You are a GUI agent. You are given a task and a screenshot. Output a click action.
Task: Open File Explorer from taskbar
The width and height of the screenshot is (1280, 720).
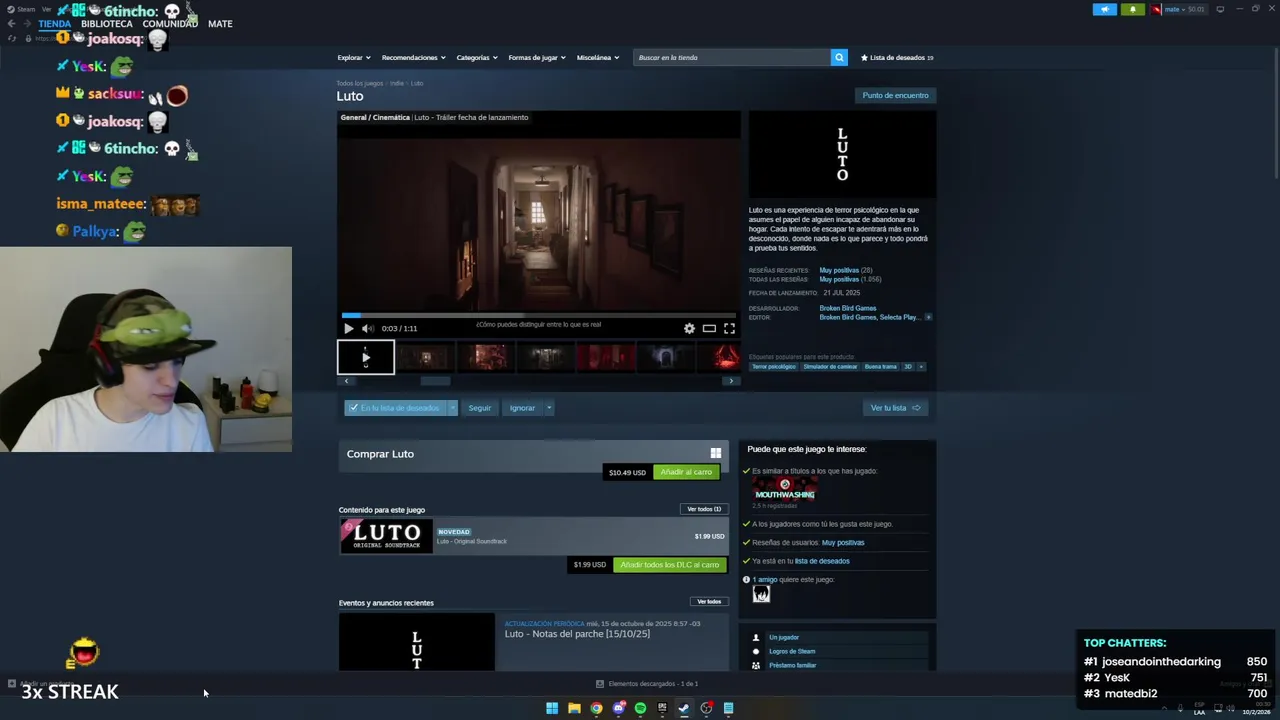point(574,708)
